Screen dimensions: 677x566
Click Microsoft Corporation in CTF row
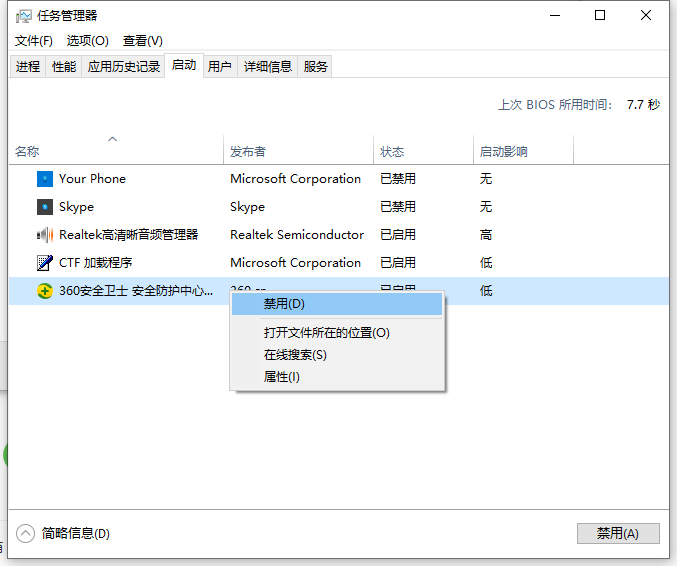[295, 262]
